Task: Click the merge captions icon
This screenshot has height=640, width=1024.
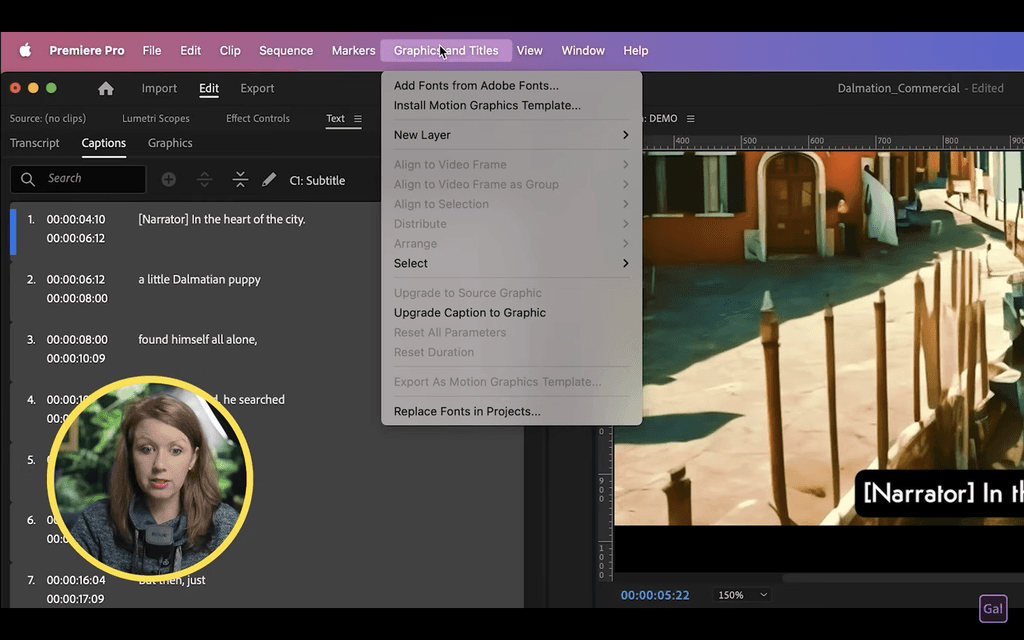Action: (240, 179)
